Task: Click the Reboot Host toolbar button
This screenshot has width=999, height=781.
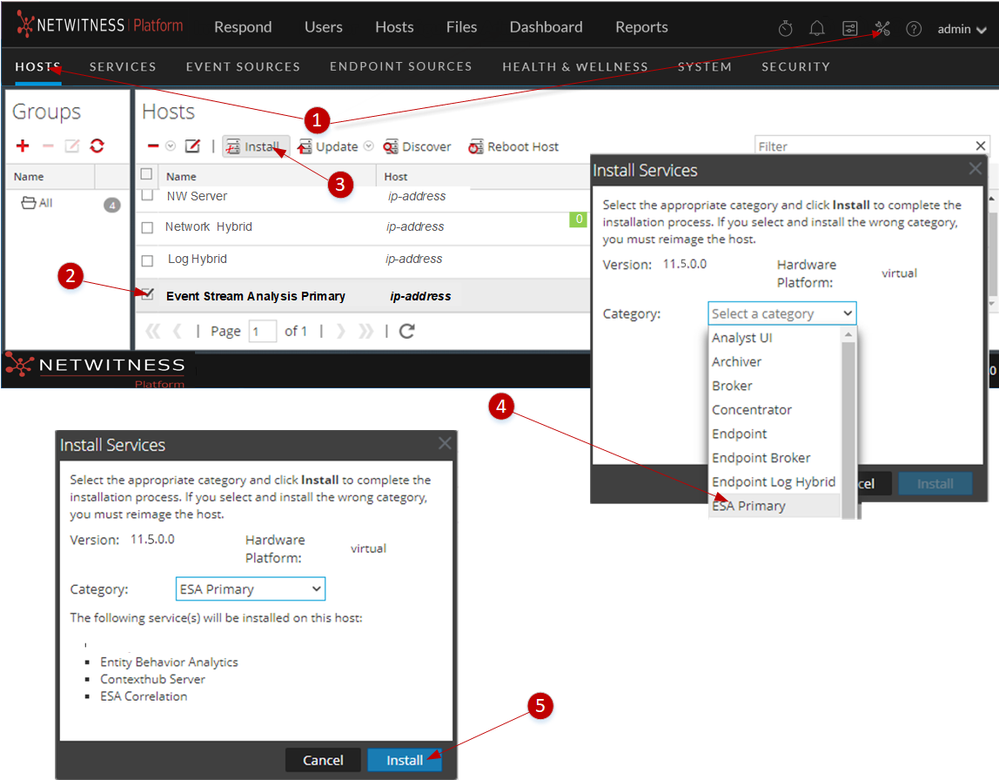Action: pyautogui.click(x=513, y=147)
